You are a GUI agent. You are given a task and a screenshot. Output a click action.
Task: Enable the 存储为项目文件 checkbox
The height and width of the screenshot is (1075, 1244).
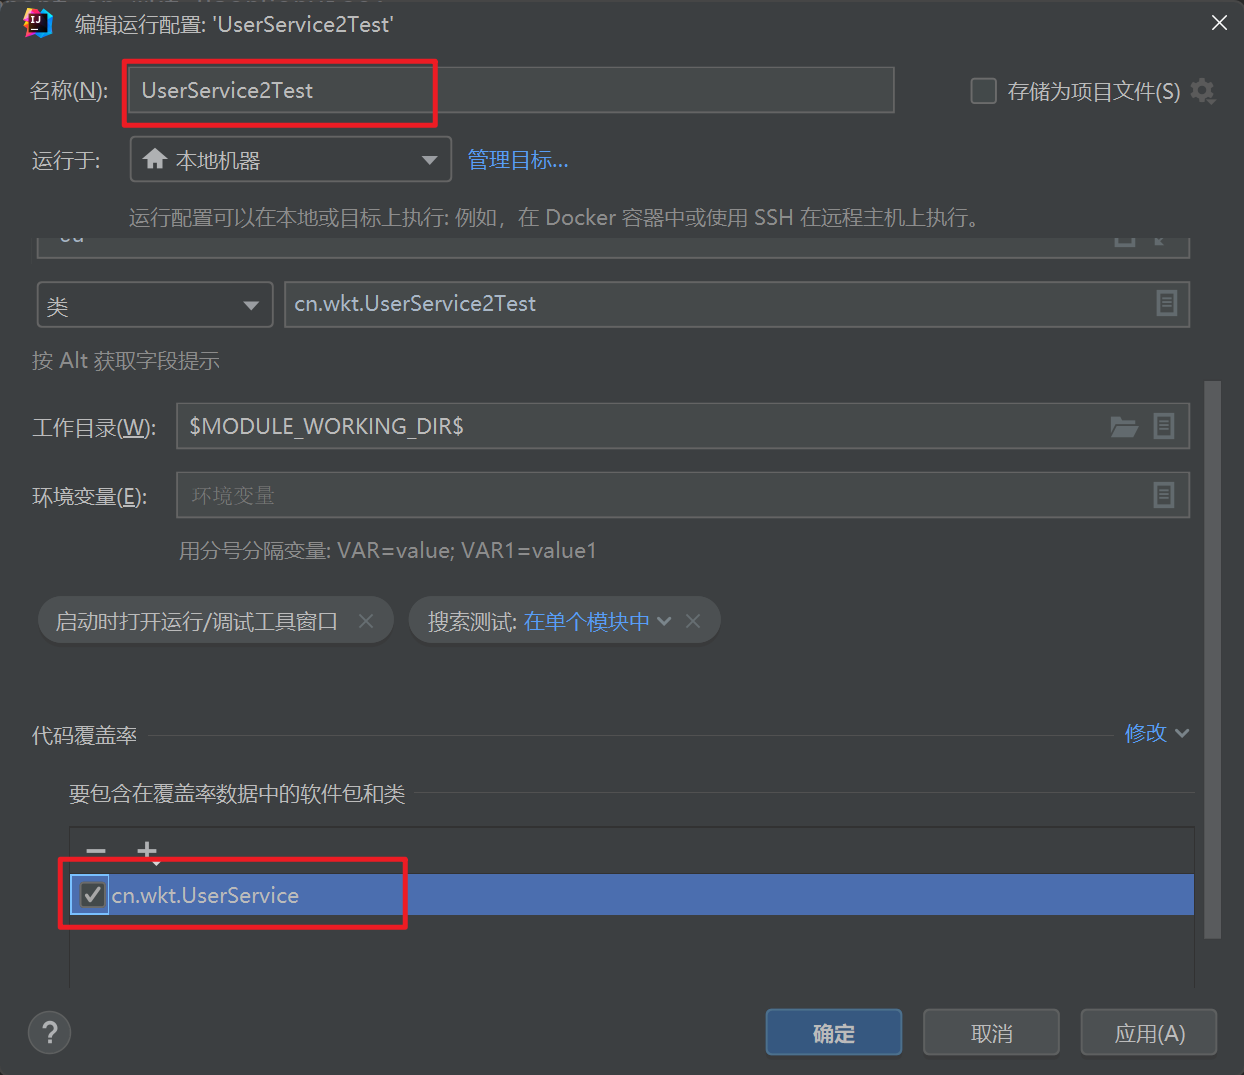(984, 92)
